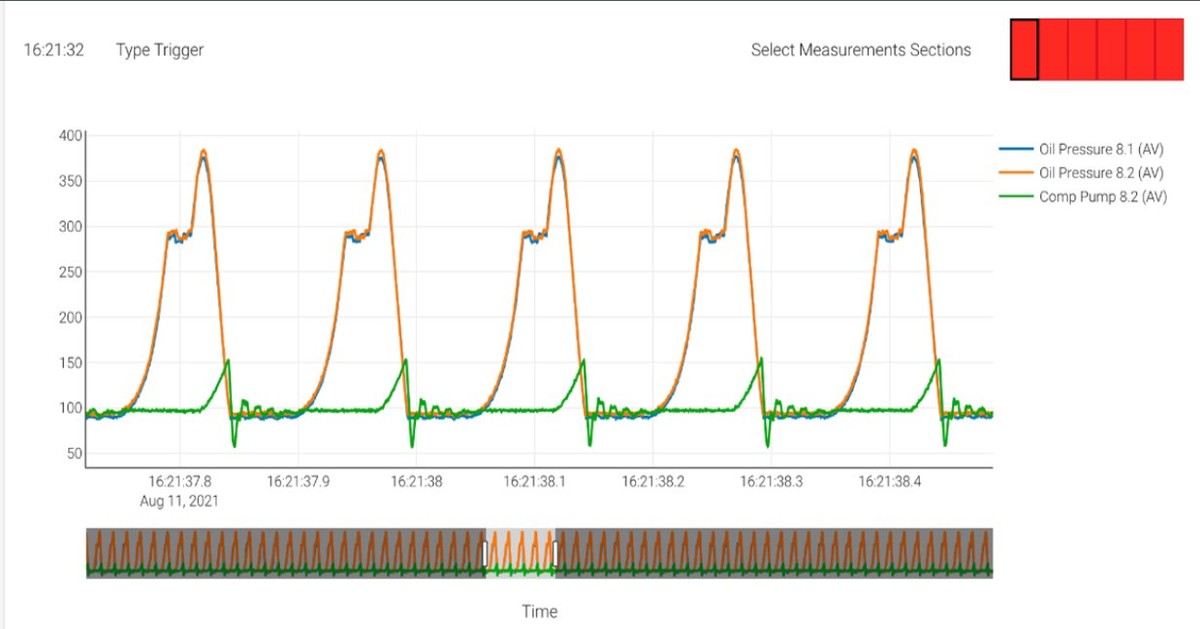
Task: Select the last measurement section block
Action: (1170, 49)
